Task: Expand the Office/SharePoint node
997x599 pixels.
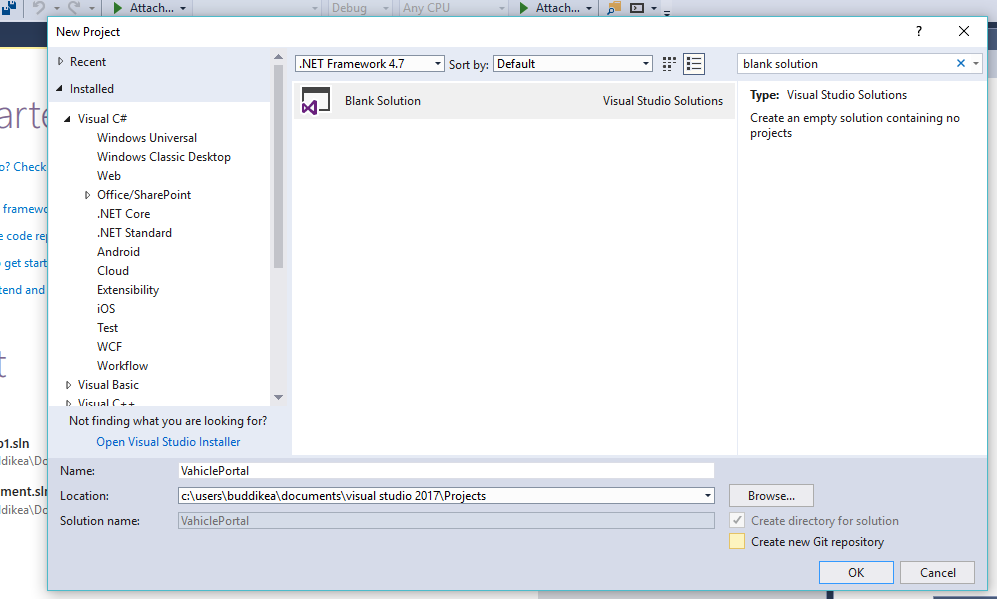Action: [x=87, y=195]
